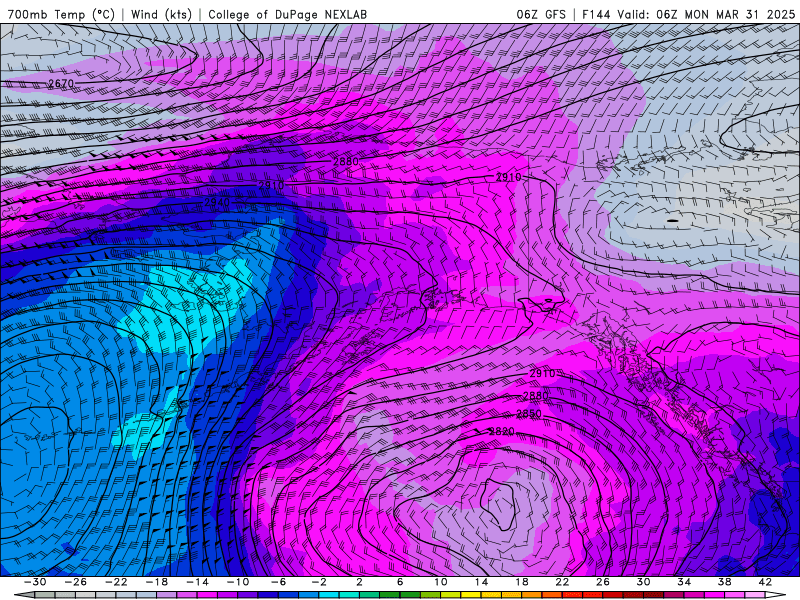Click the 2880 label directly above 2850
This screenshot has height=600, width=800.
(536, 396)
